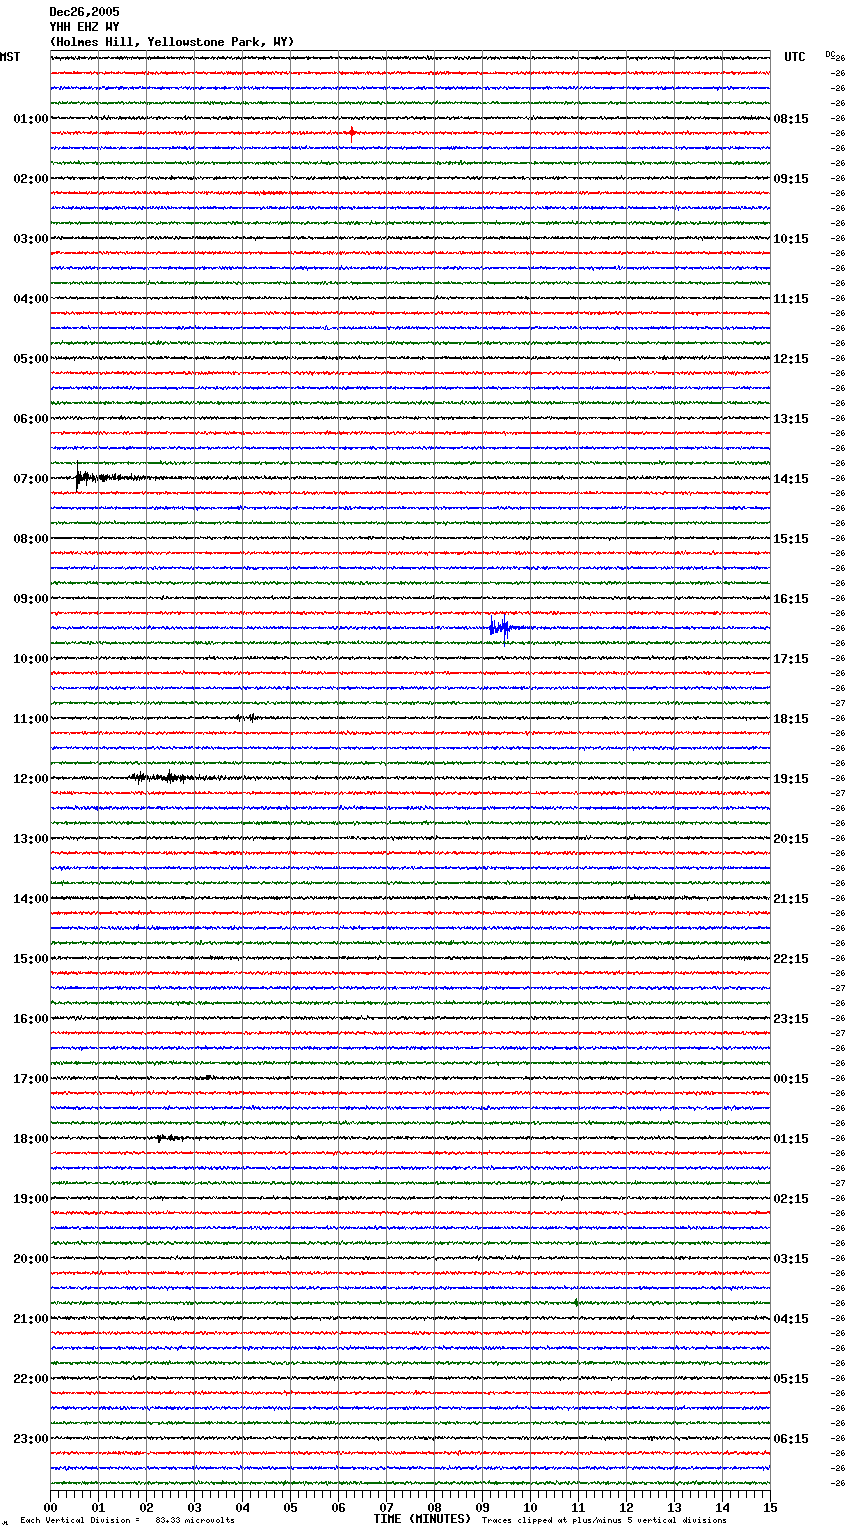Select the 12:00 MST time label

click(x=31, y=779)
